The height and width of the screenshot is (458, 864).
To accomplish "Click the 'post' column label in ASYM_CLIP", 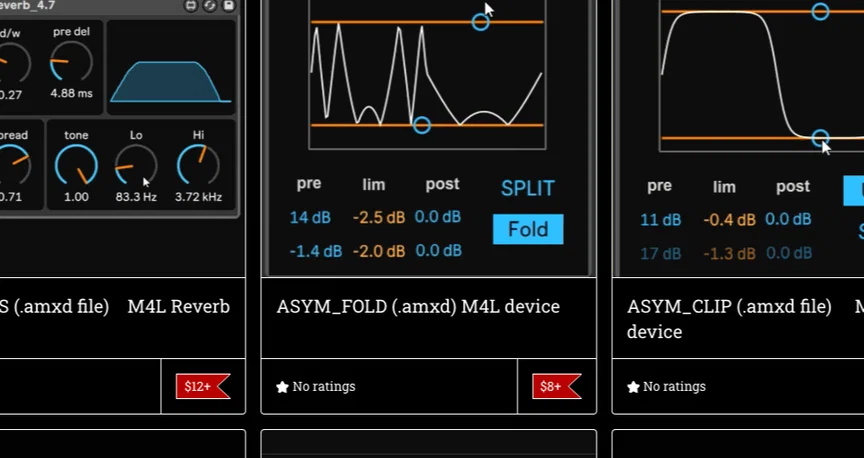I will [x=793, y=187].
